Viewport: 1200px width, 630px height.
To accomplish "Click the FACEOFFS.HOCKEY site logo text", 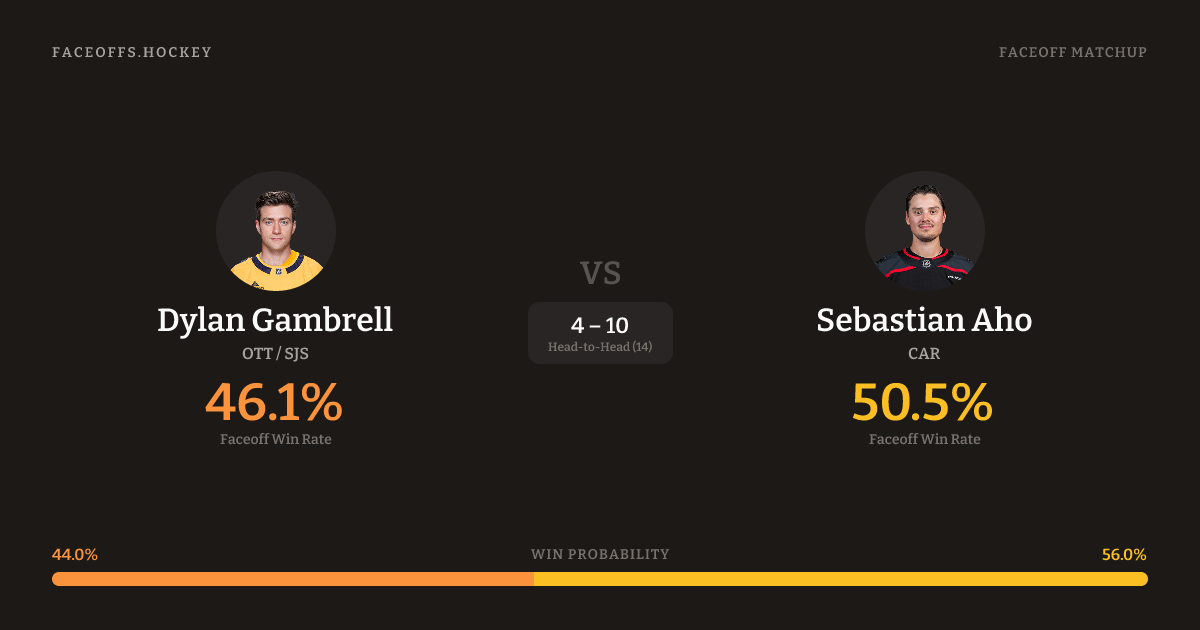I will pos(132,52).
